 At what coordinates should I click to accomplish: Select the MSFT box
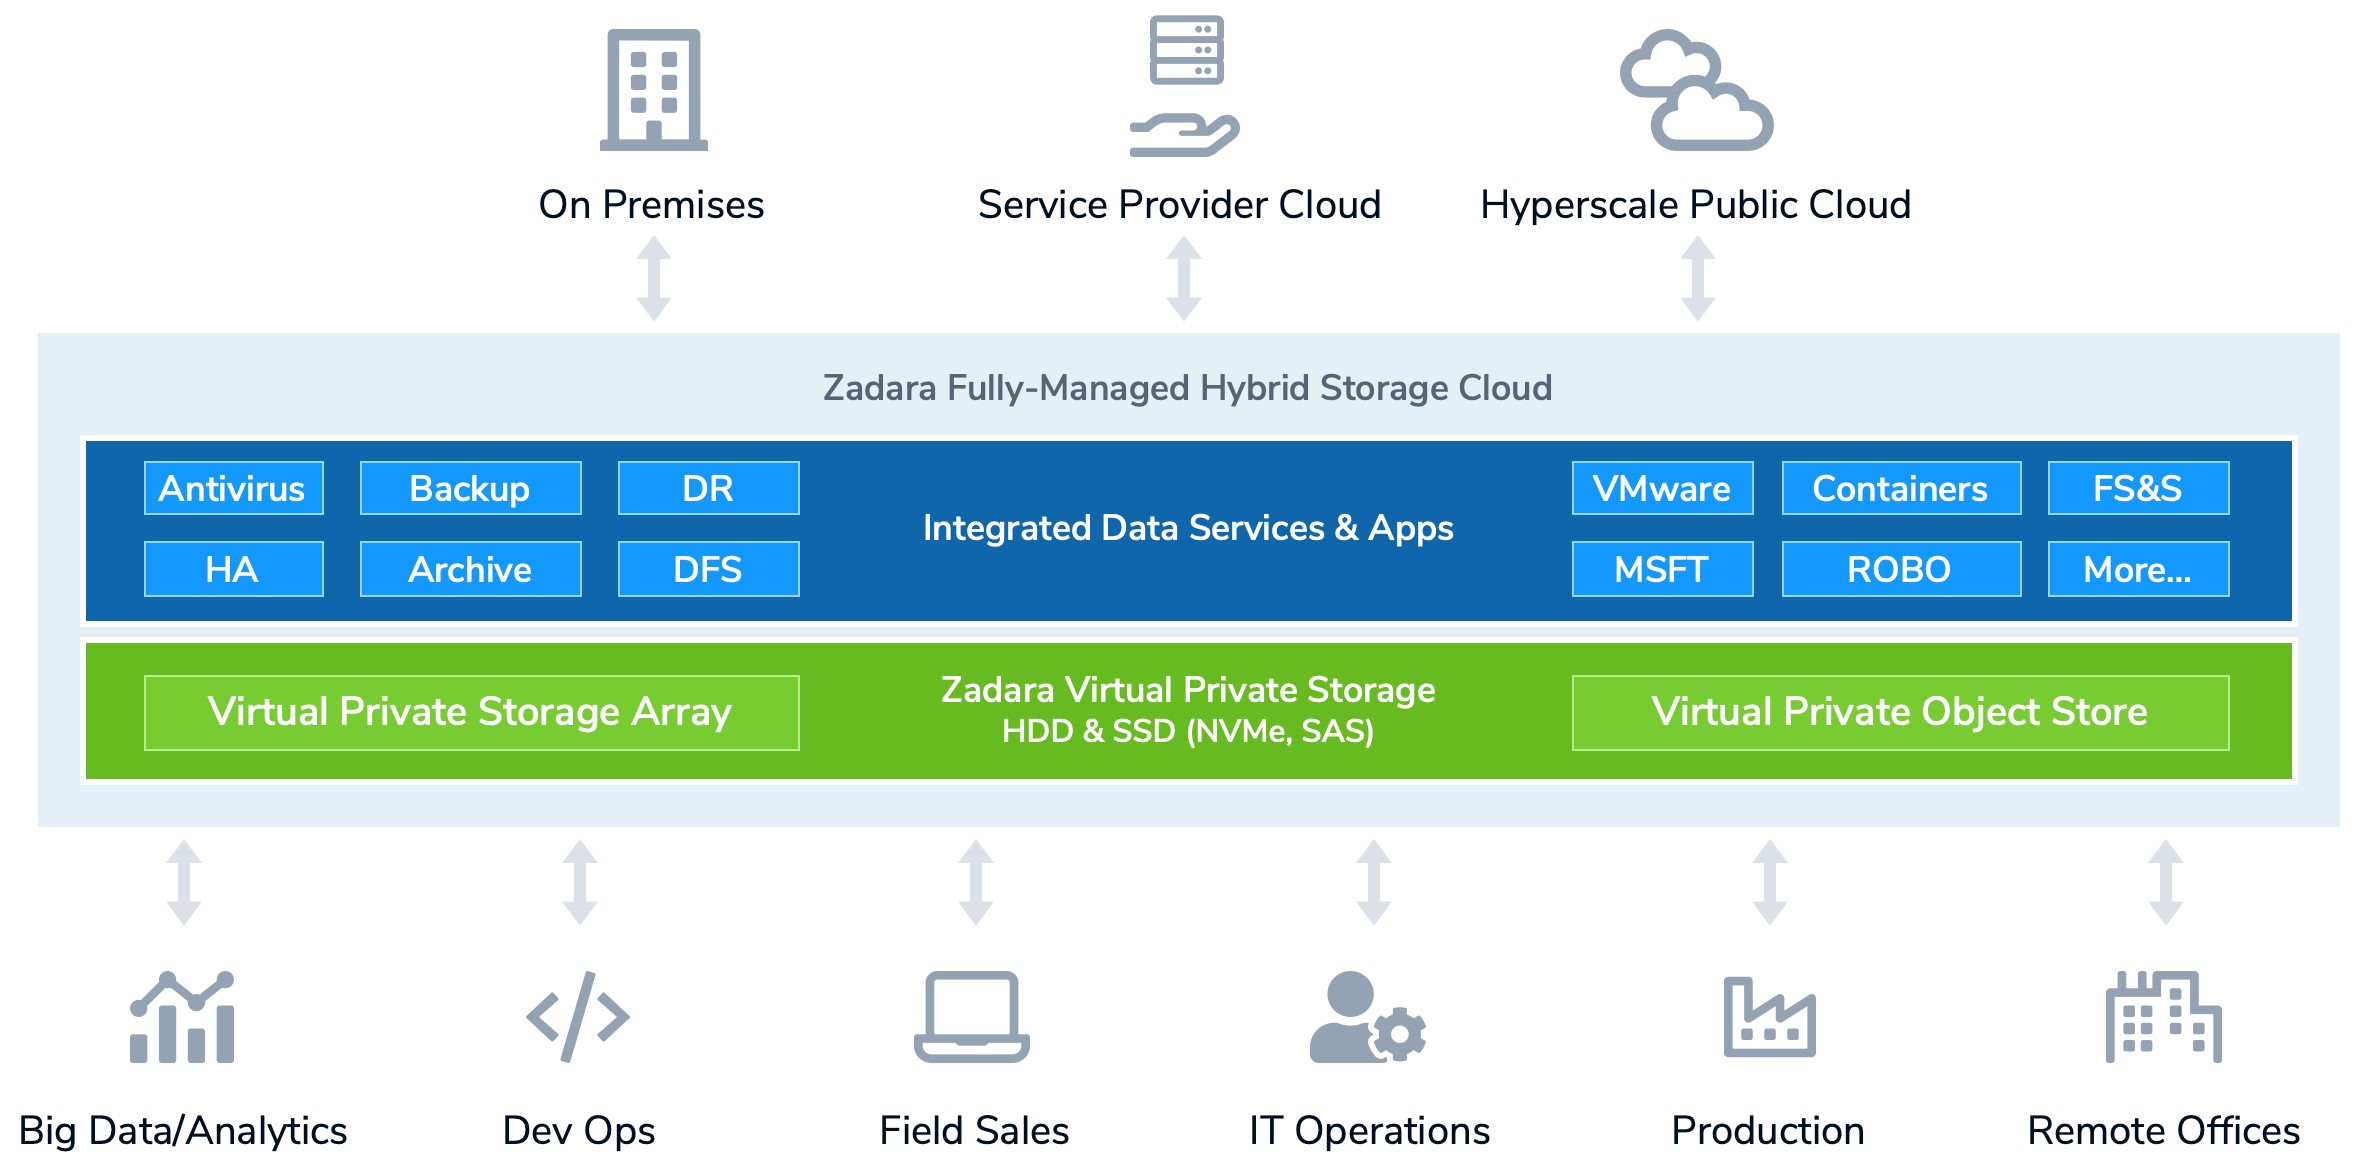(1663, 569)
